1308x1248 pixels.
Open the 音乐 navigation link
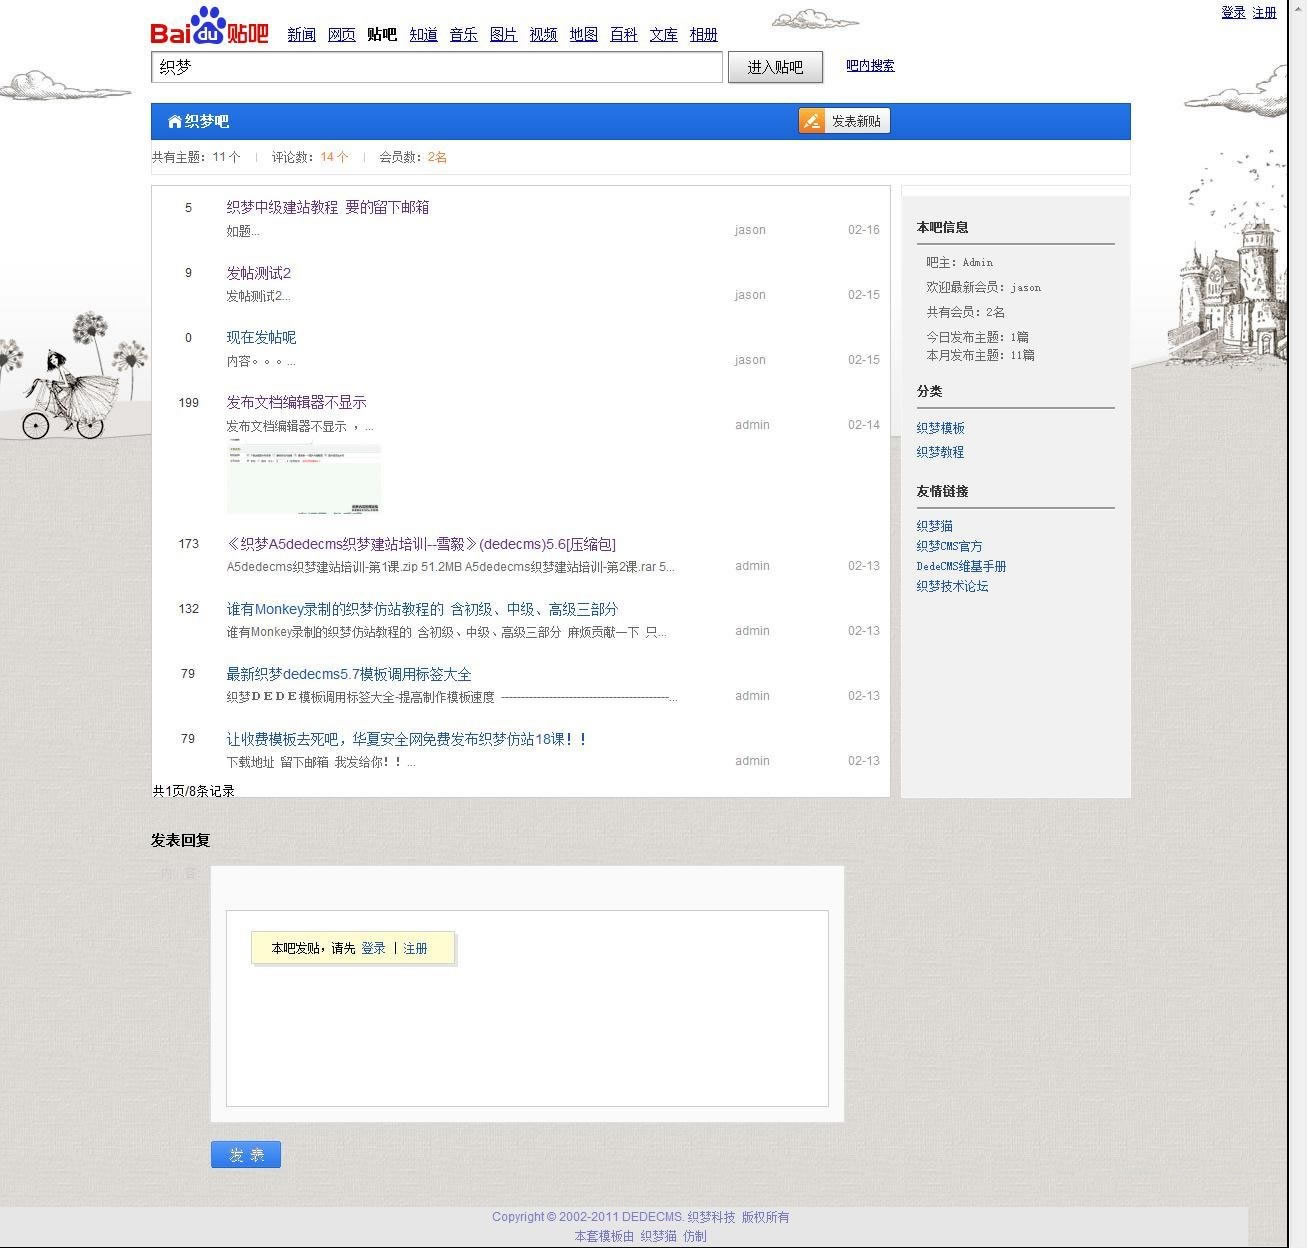click(x=463, y=35)
